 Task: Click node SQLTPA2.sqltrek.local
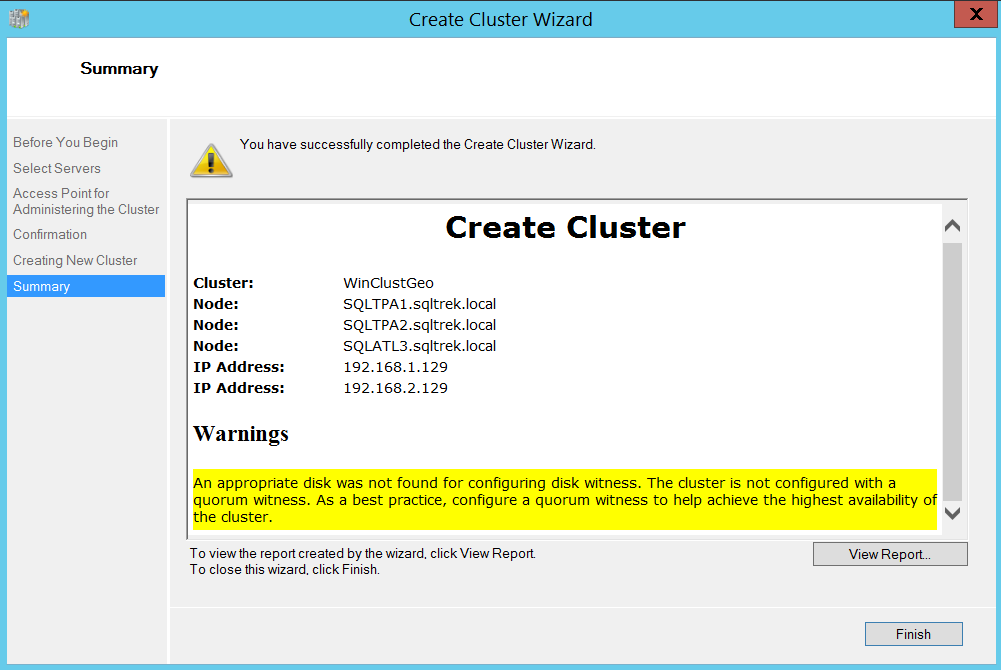[x=419, y=325]
